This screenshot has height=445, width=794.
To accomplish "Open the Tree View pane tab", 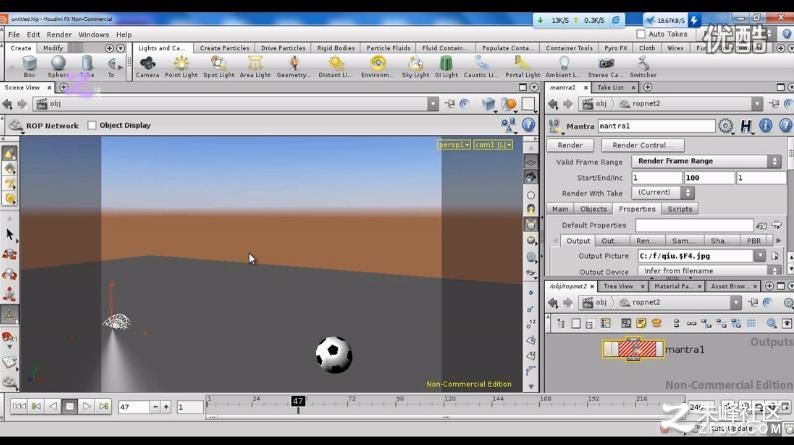I will click(x=618, y=286).
